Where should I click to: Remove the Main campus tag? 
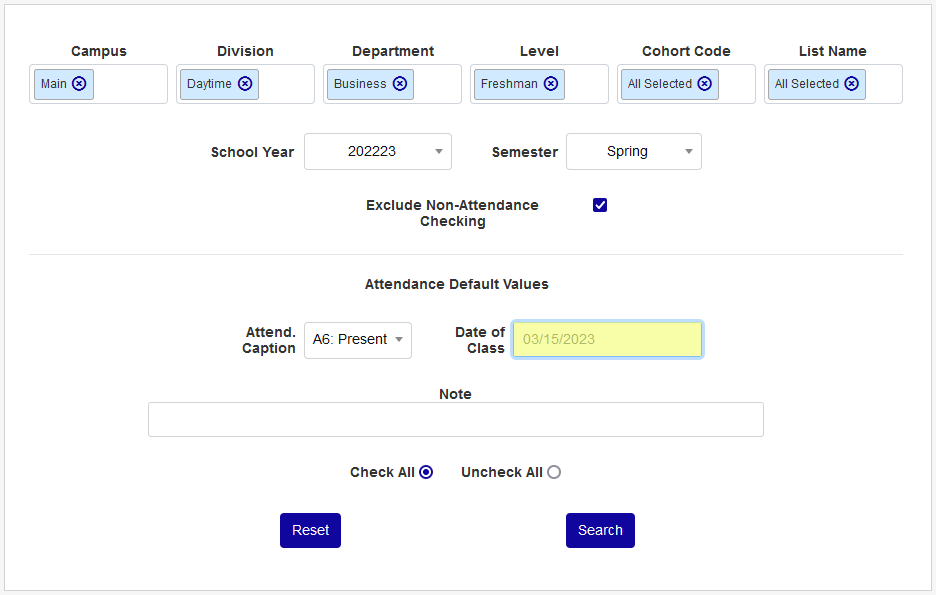coord(79,84)
